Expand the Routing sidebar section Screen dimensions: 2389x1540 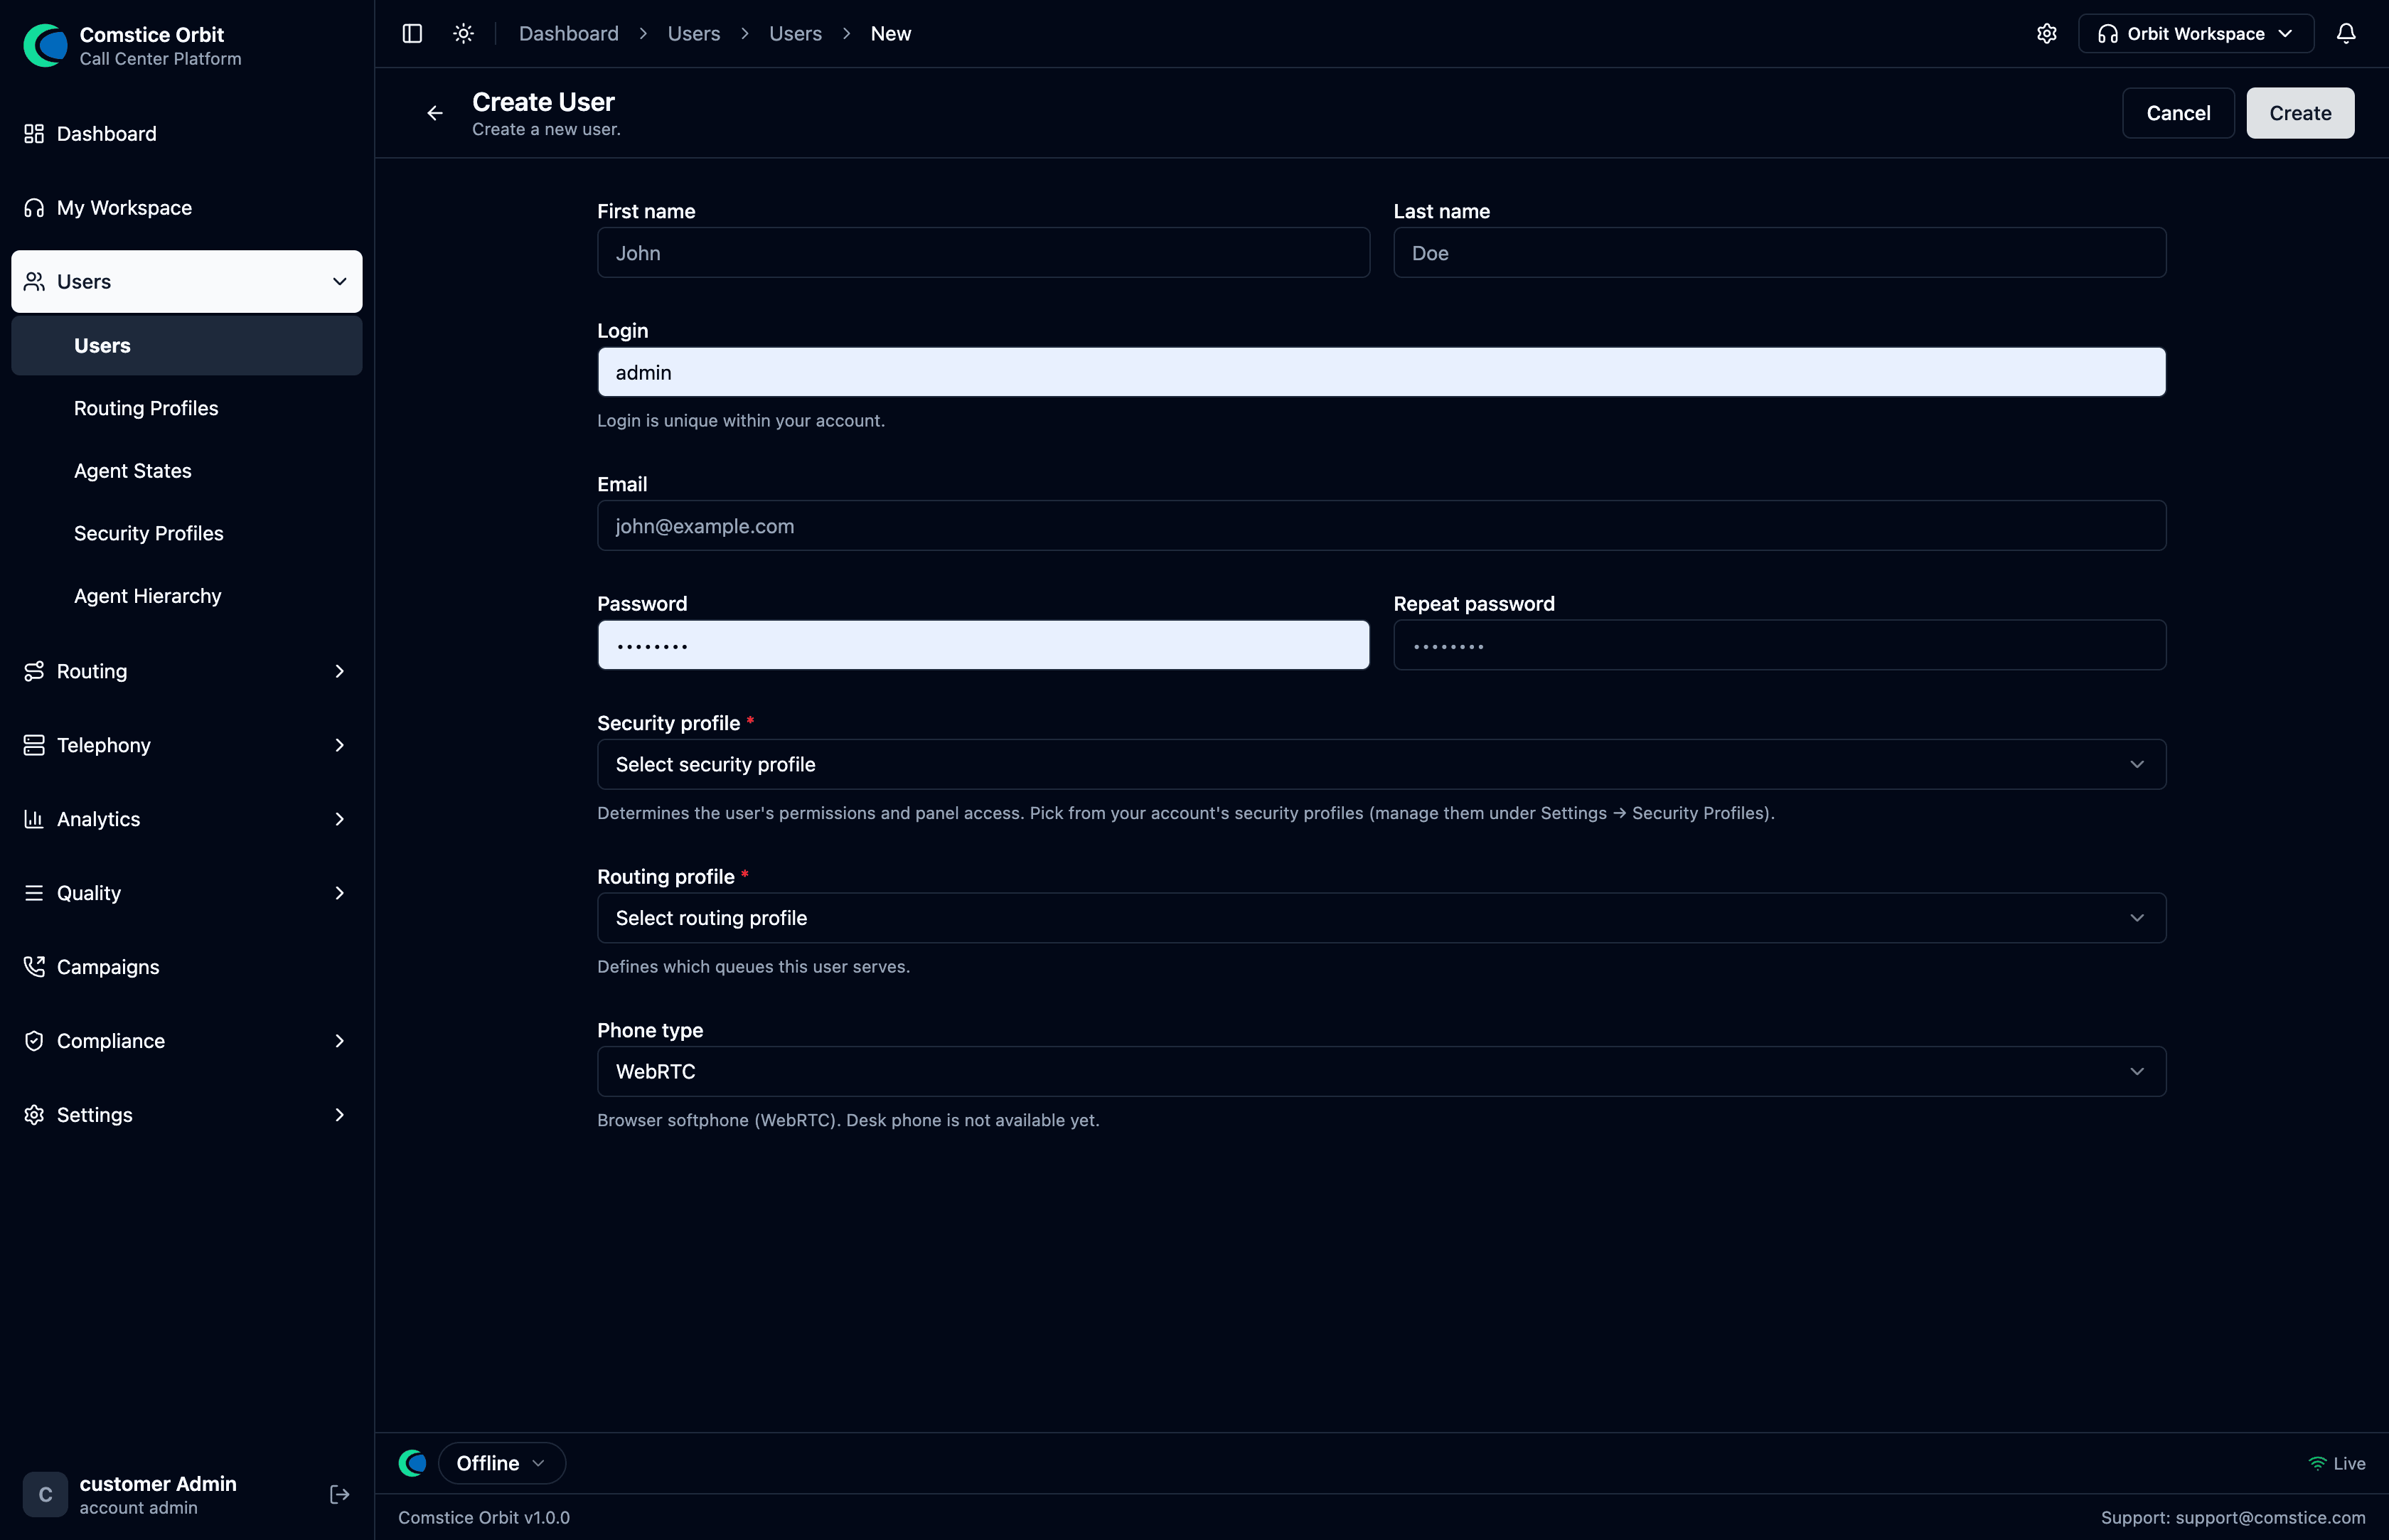(x=339, y=671)
